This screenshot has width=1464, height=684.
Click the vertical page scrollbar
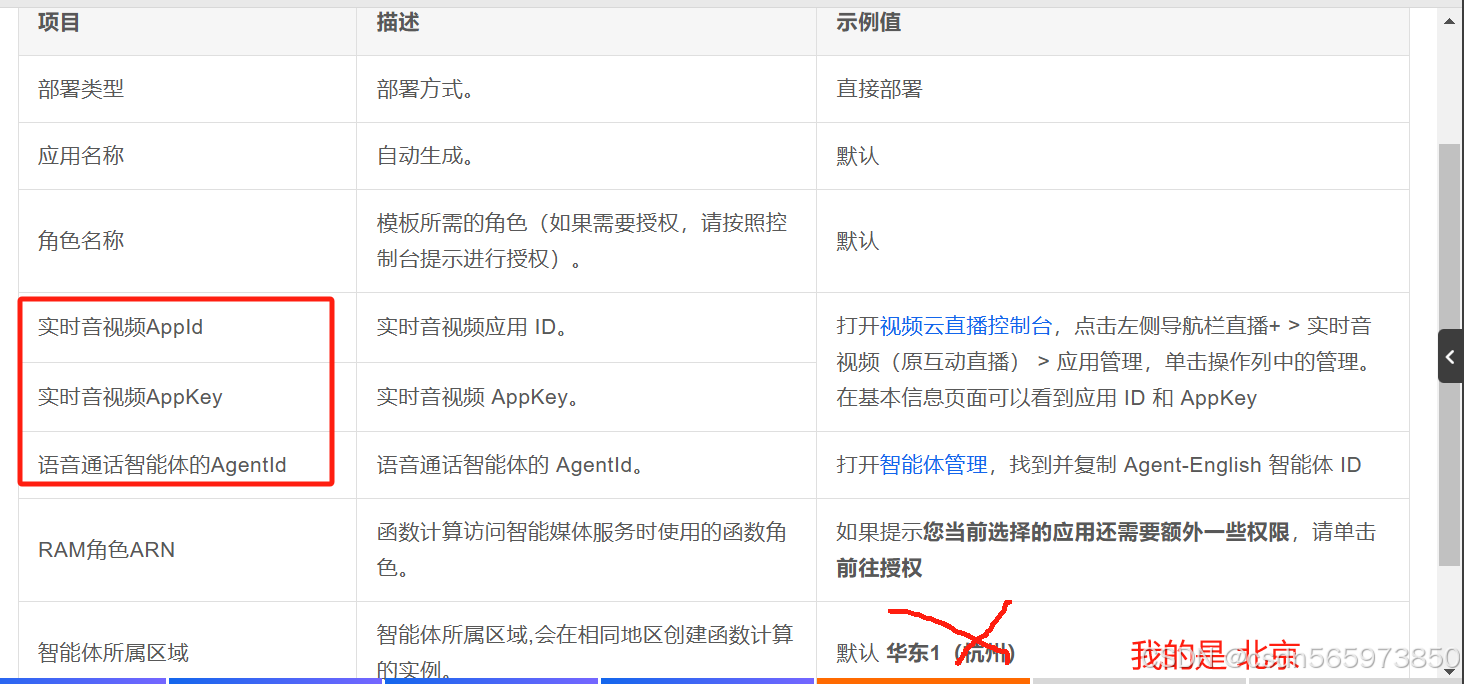click(1449, 353)
